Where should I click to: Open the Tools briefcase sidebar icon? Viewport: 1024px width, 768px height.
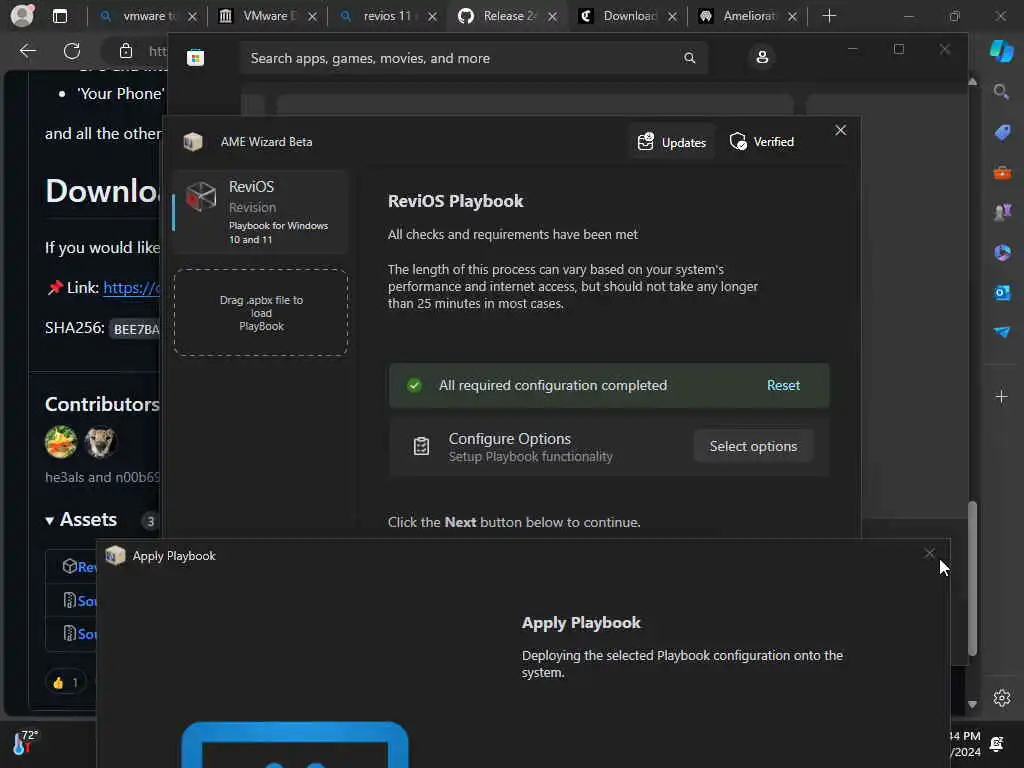(x=1002, y=172)
